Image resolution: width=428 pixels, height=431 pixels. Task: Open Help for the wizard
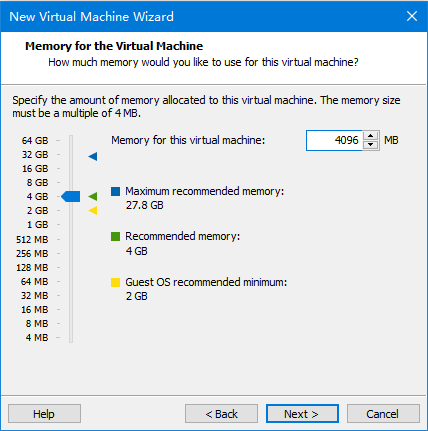click(44, 414)
